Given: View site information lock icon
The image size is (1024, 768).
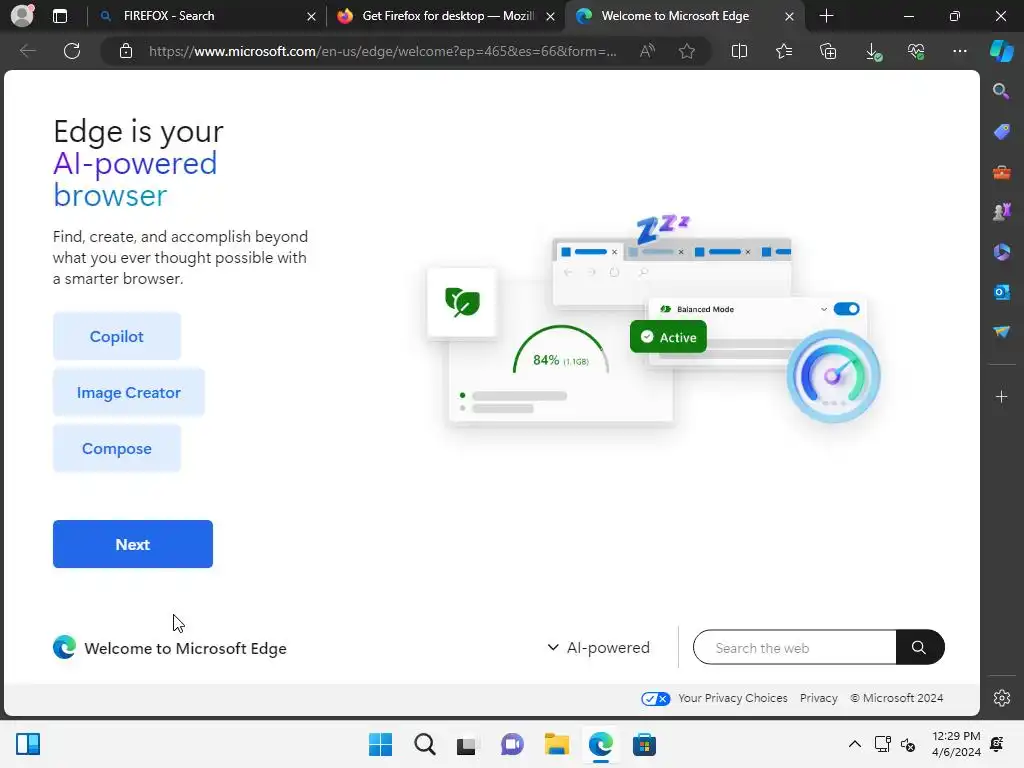Looking at the screenshot, I should pos(126,51).
